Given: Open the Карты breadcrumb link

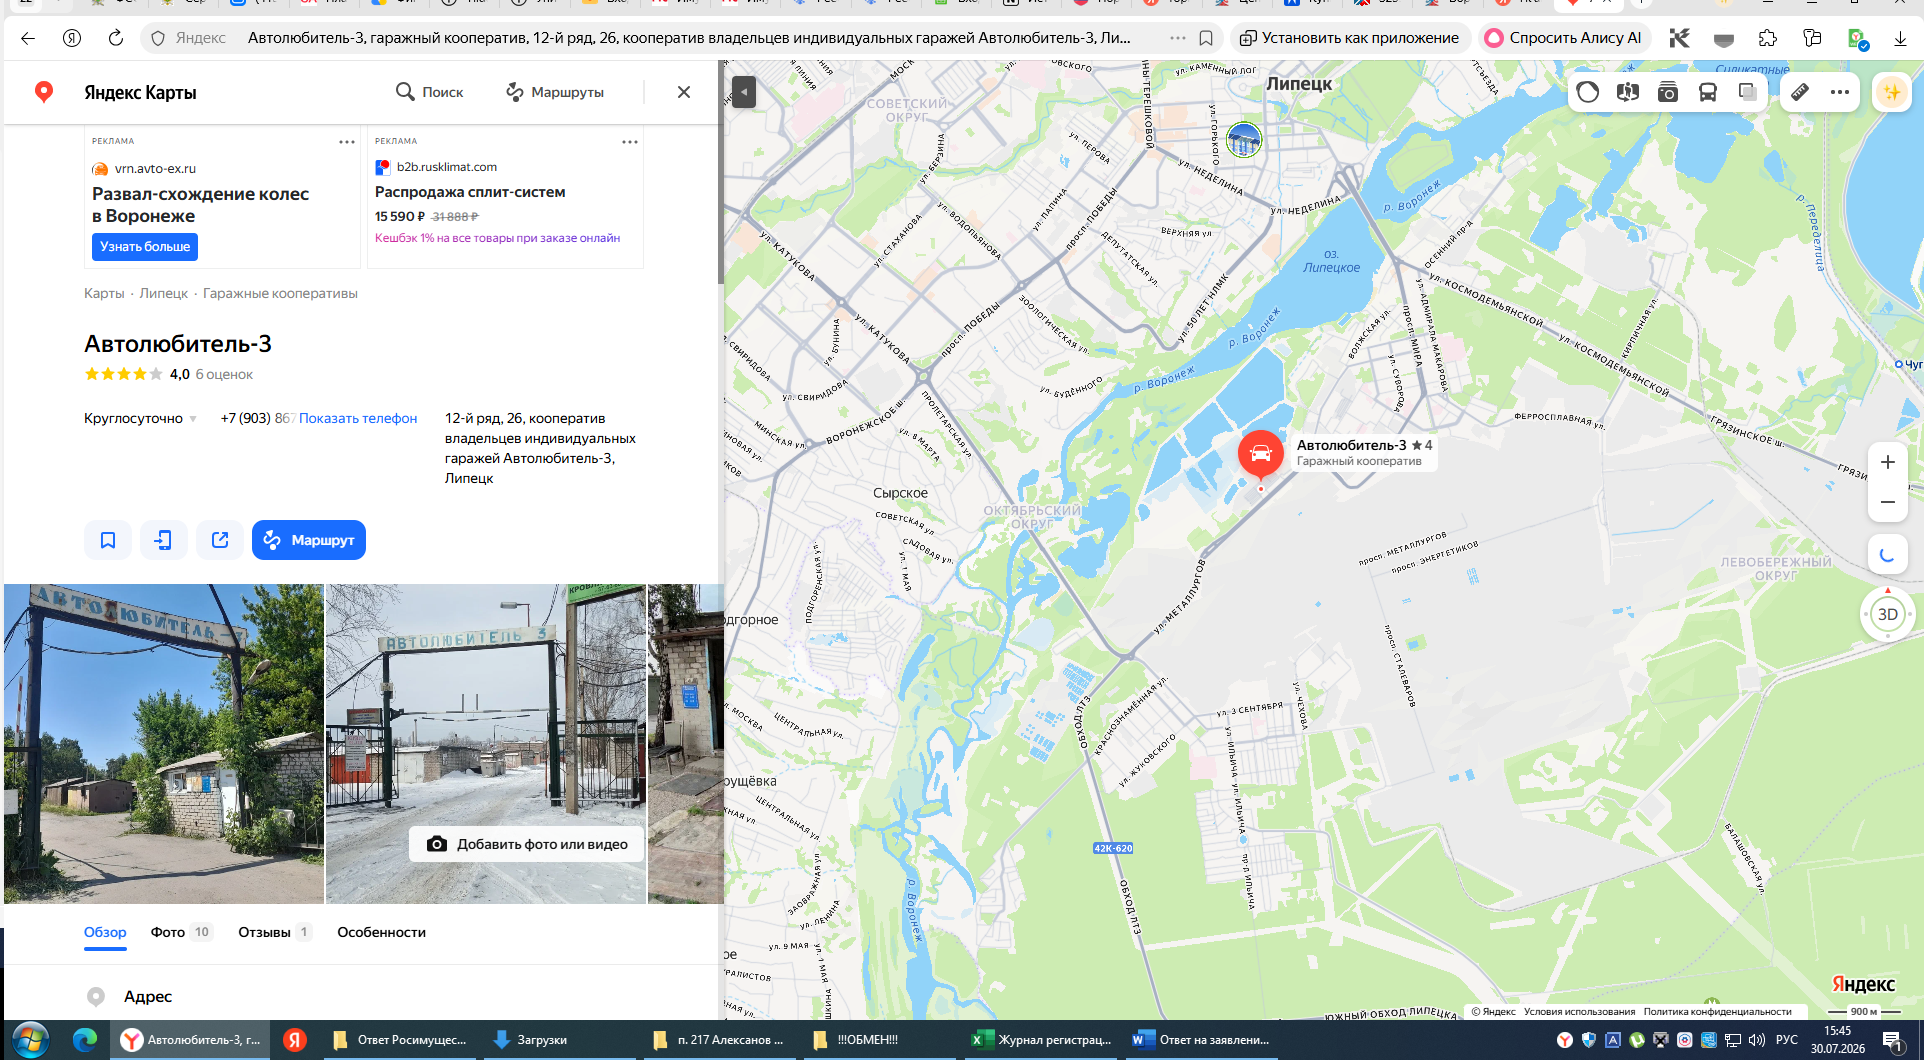Looking at the screenshot, I should click(x=104, y=293).
